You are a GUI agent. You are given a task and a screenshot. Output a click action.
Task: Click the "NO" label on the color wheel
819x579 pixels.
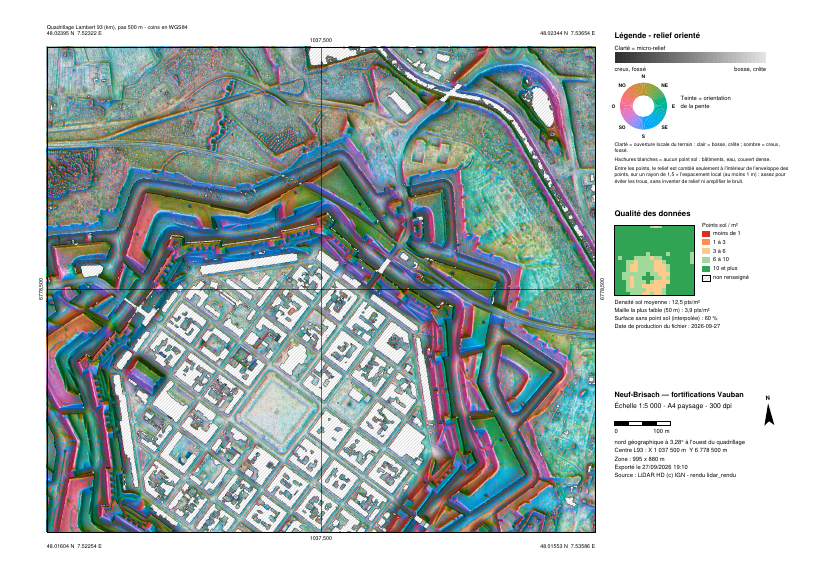click(x=622, y=85)
